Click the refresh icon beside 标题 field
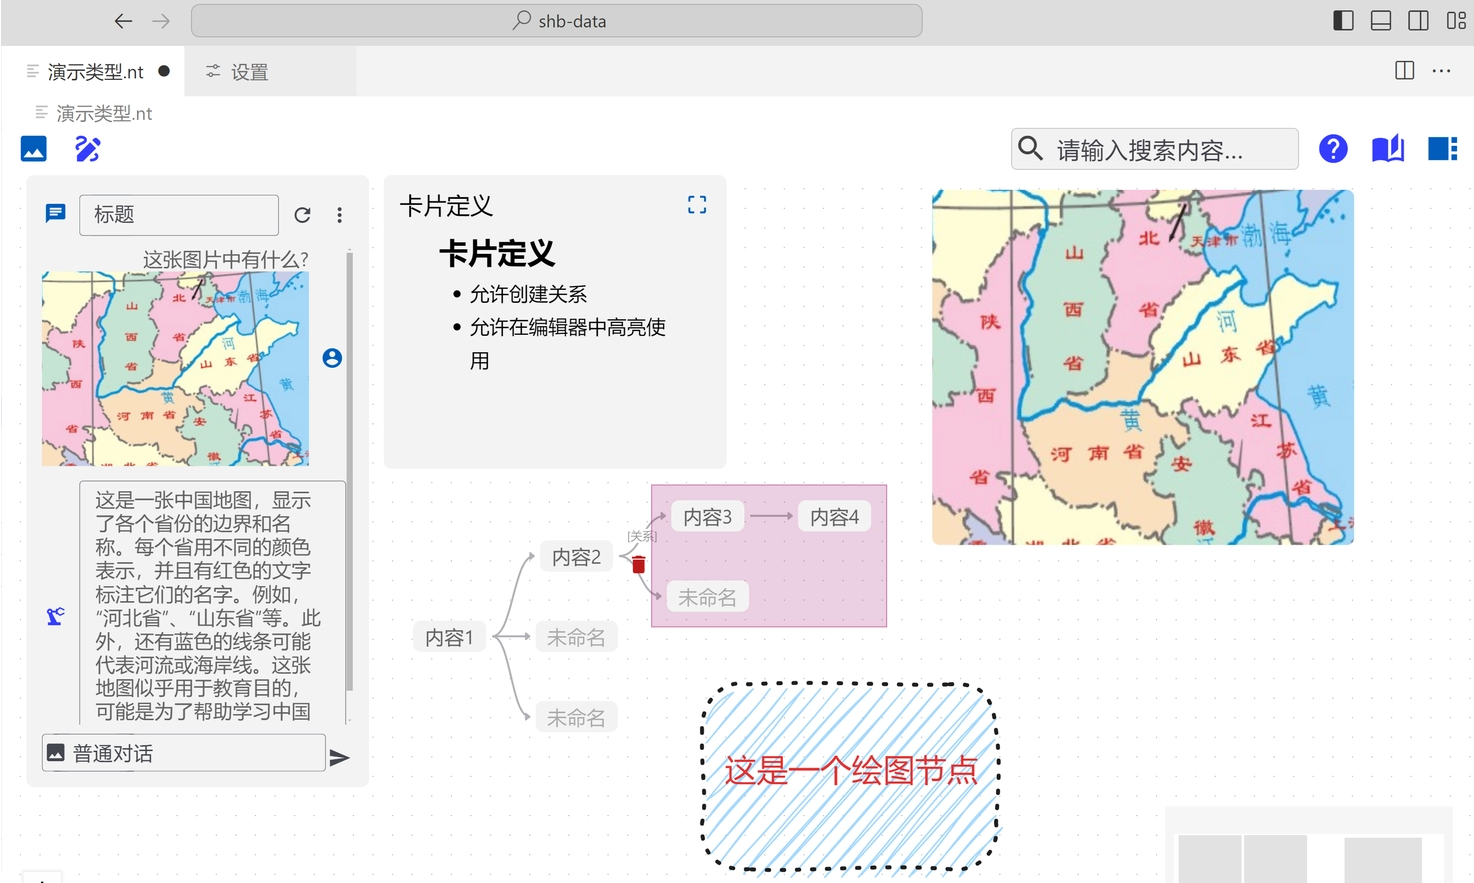 302,215
